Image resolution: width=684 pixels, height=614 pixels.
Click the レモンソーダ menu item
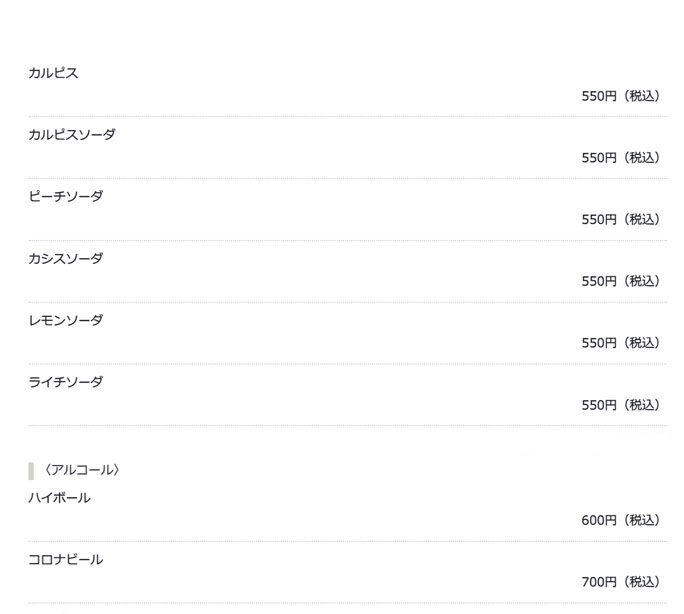tap(66, 320)
